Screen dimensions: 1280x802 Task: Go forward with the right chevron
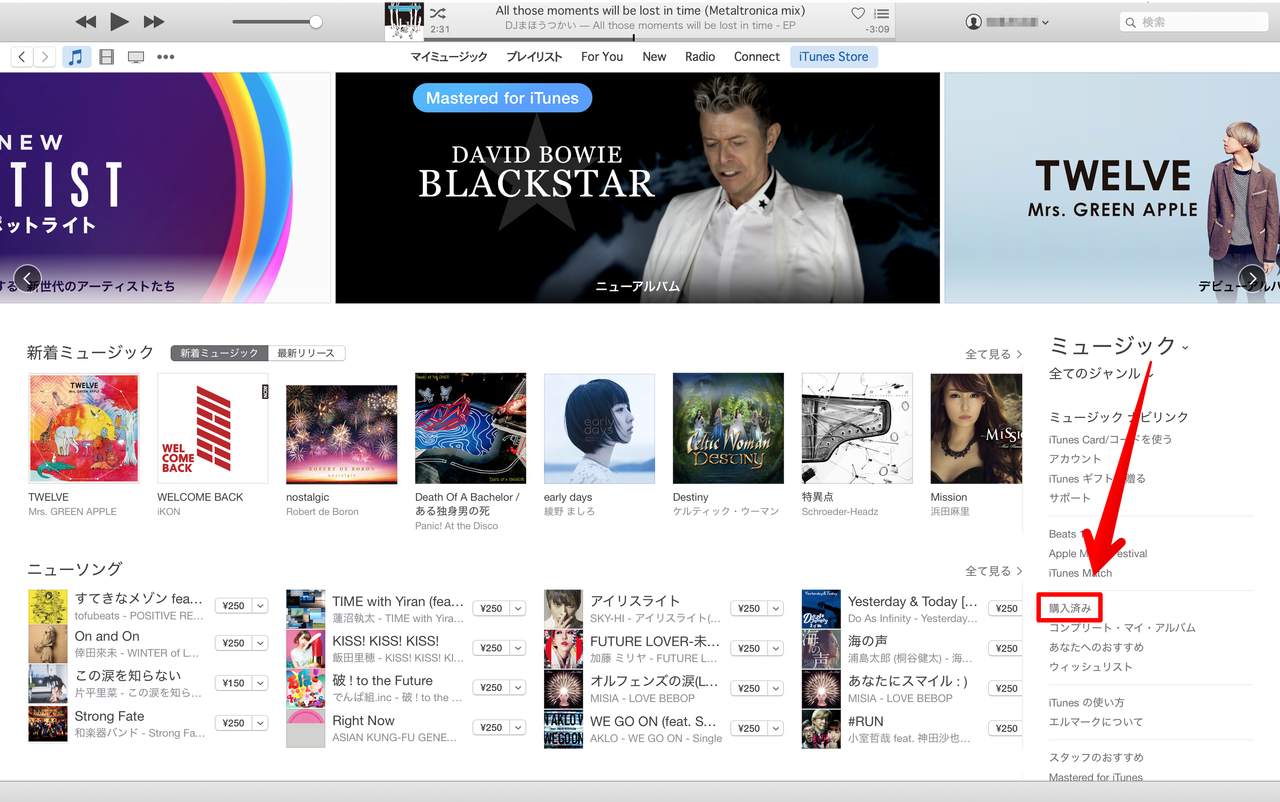click(44, 57)
